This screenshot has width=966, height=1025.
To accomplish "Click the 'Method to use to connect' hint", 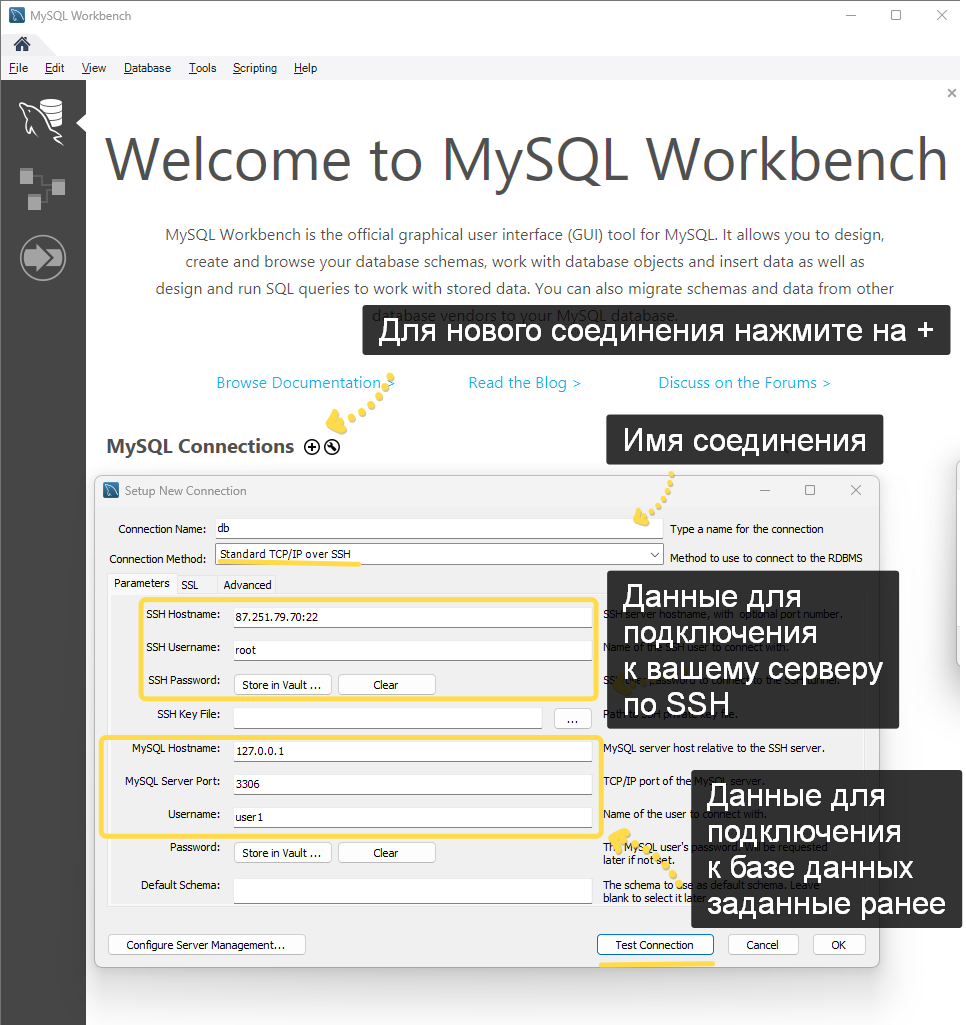I will (766, 558).
